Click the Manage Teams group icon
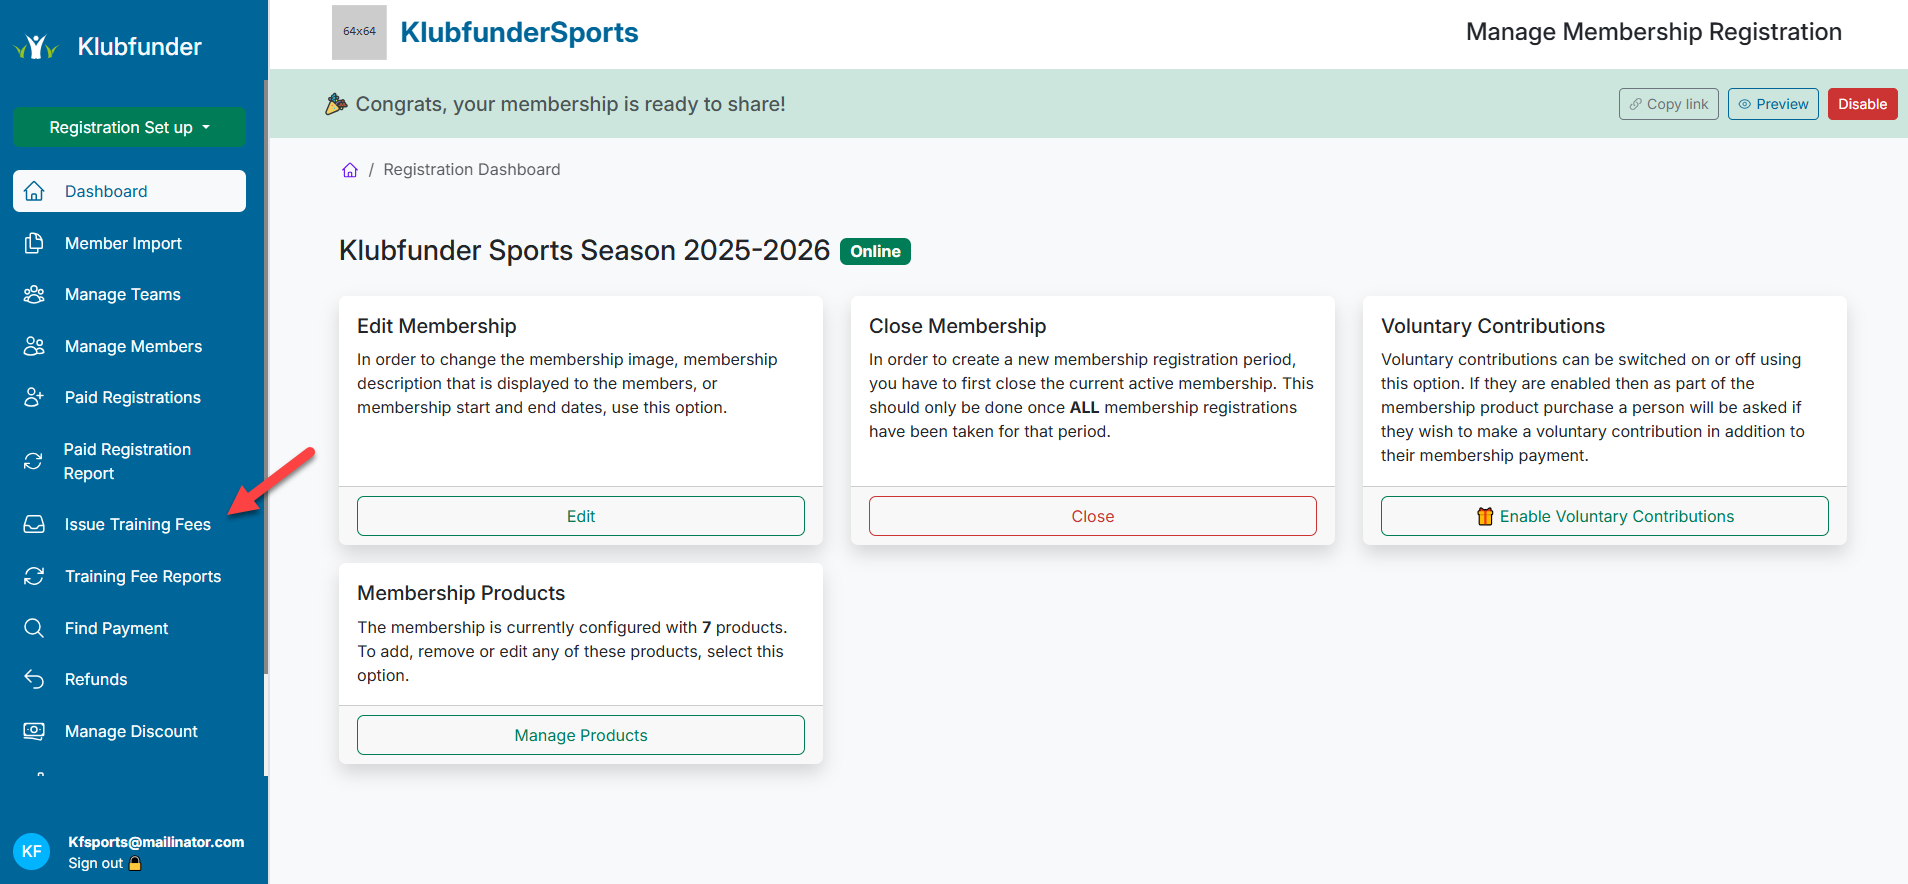This screenshot has width=1908, height=884. click(34, 295)
